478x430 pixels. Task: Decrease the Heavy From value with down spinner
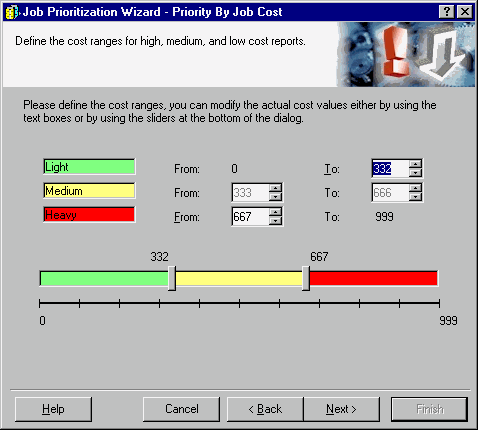pos(275,221)
